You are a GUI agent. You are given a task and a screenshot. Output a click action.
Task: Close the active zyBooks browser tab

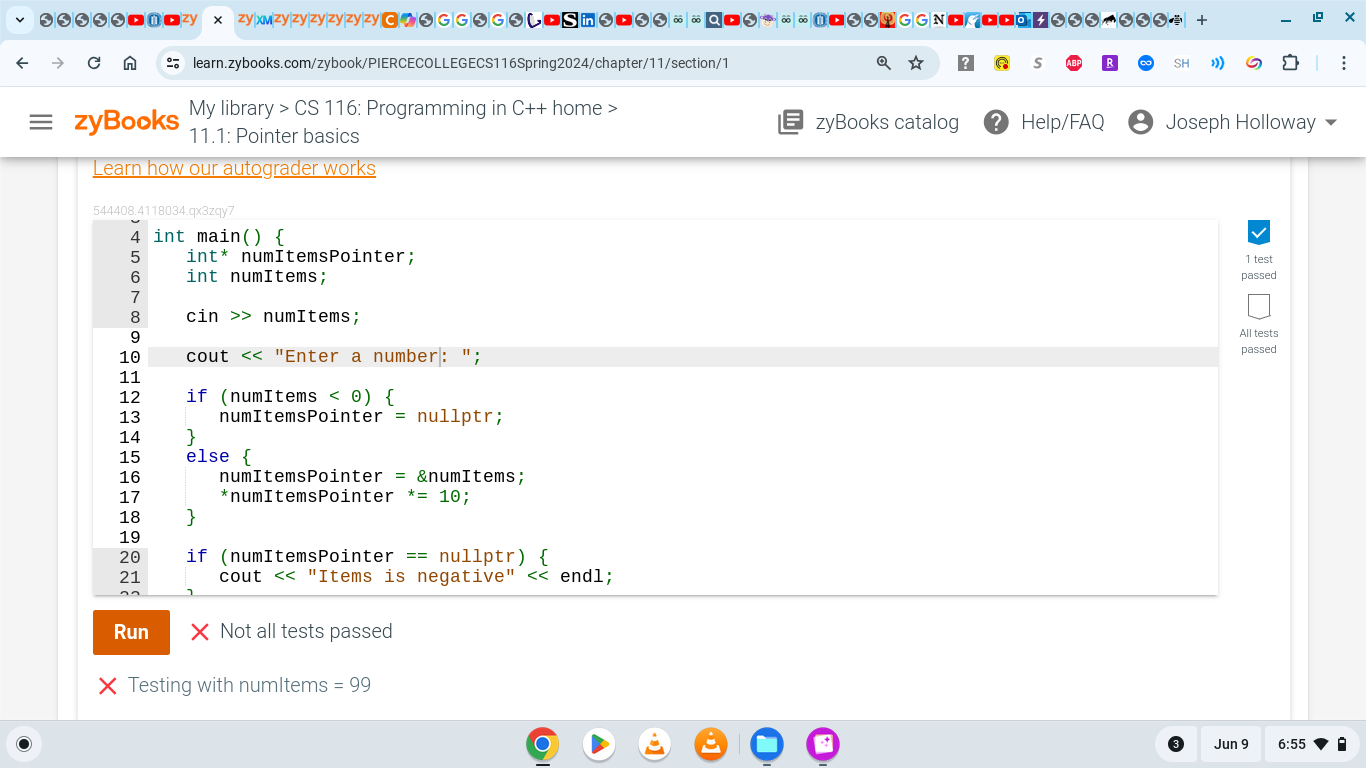[217, 20]
